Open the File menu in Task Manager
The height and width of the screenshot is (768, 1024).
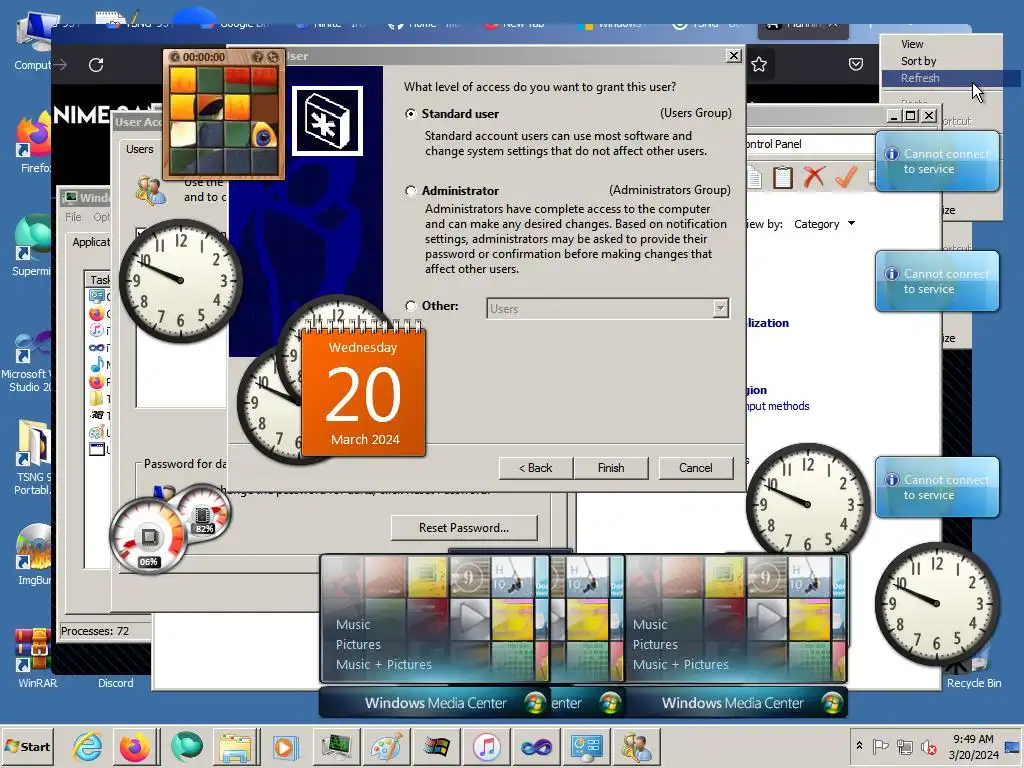pyautogui.click(x=73, y=217)
